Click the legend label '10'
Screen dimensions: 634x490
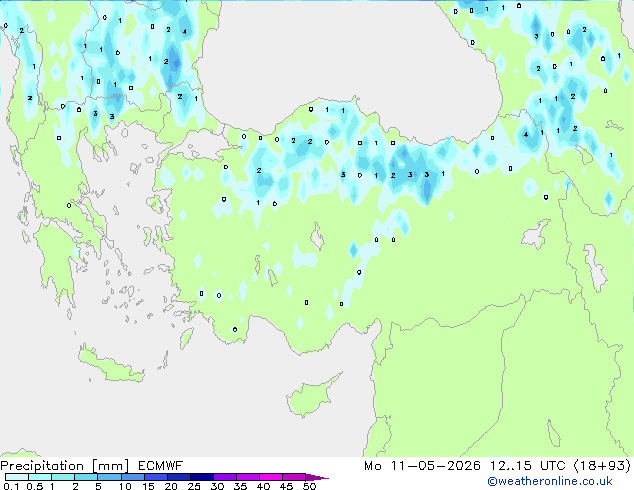click(x=125, y=486)
